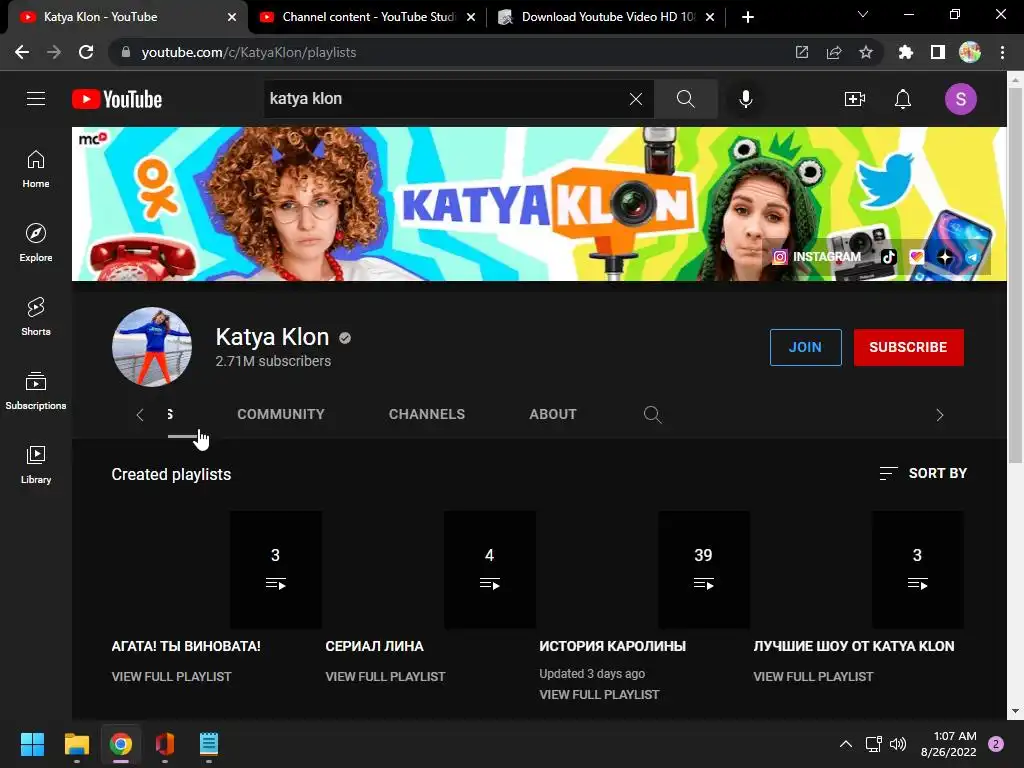The image size is (1024, 768).
Task: Click the address bar URL
Action: [x=249, y=52]
